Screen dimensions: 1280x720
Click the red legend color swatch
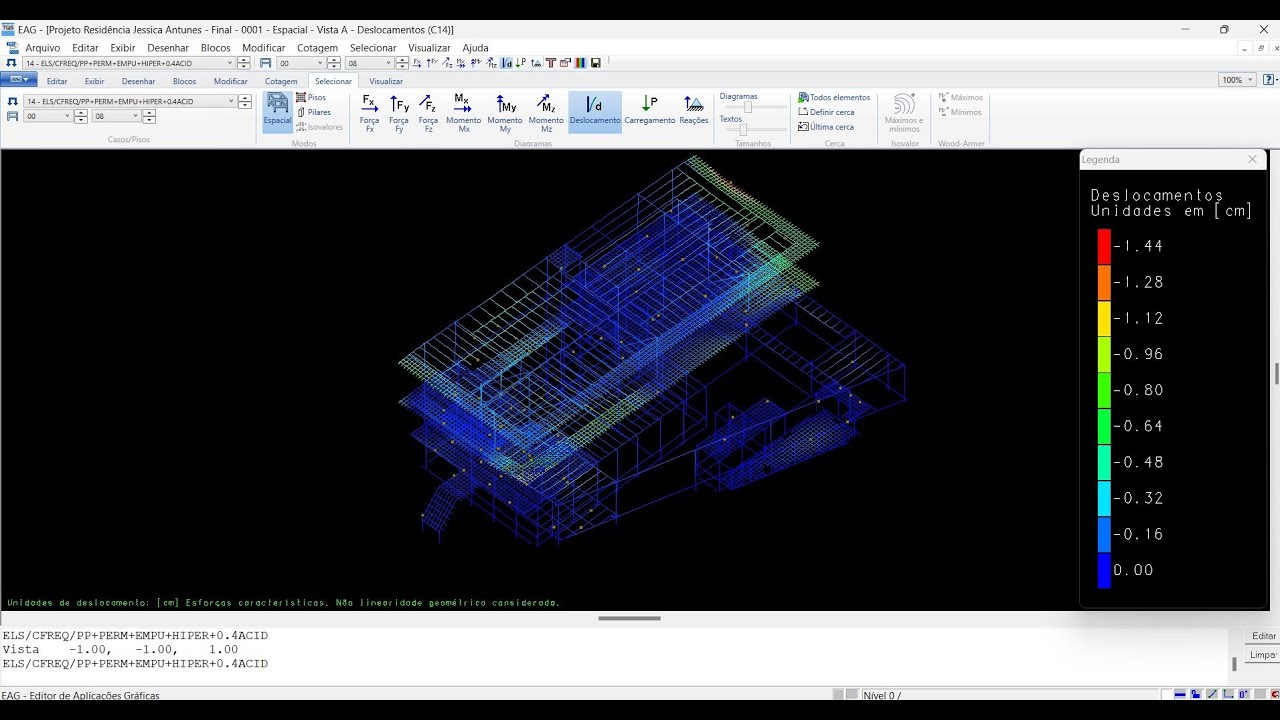[1104, 246]
